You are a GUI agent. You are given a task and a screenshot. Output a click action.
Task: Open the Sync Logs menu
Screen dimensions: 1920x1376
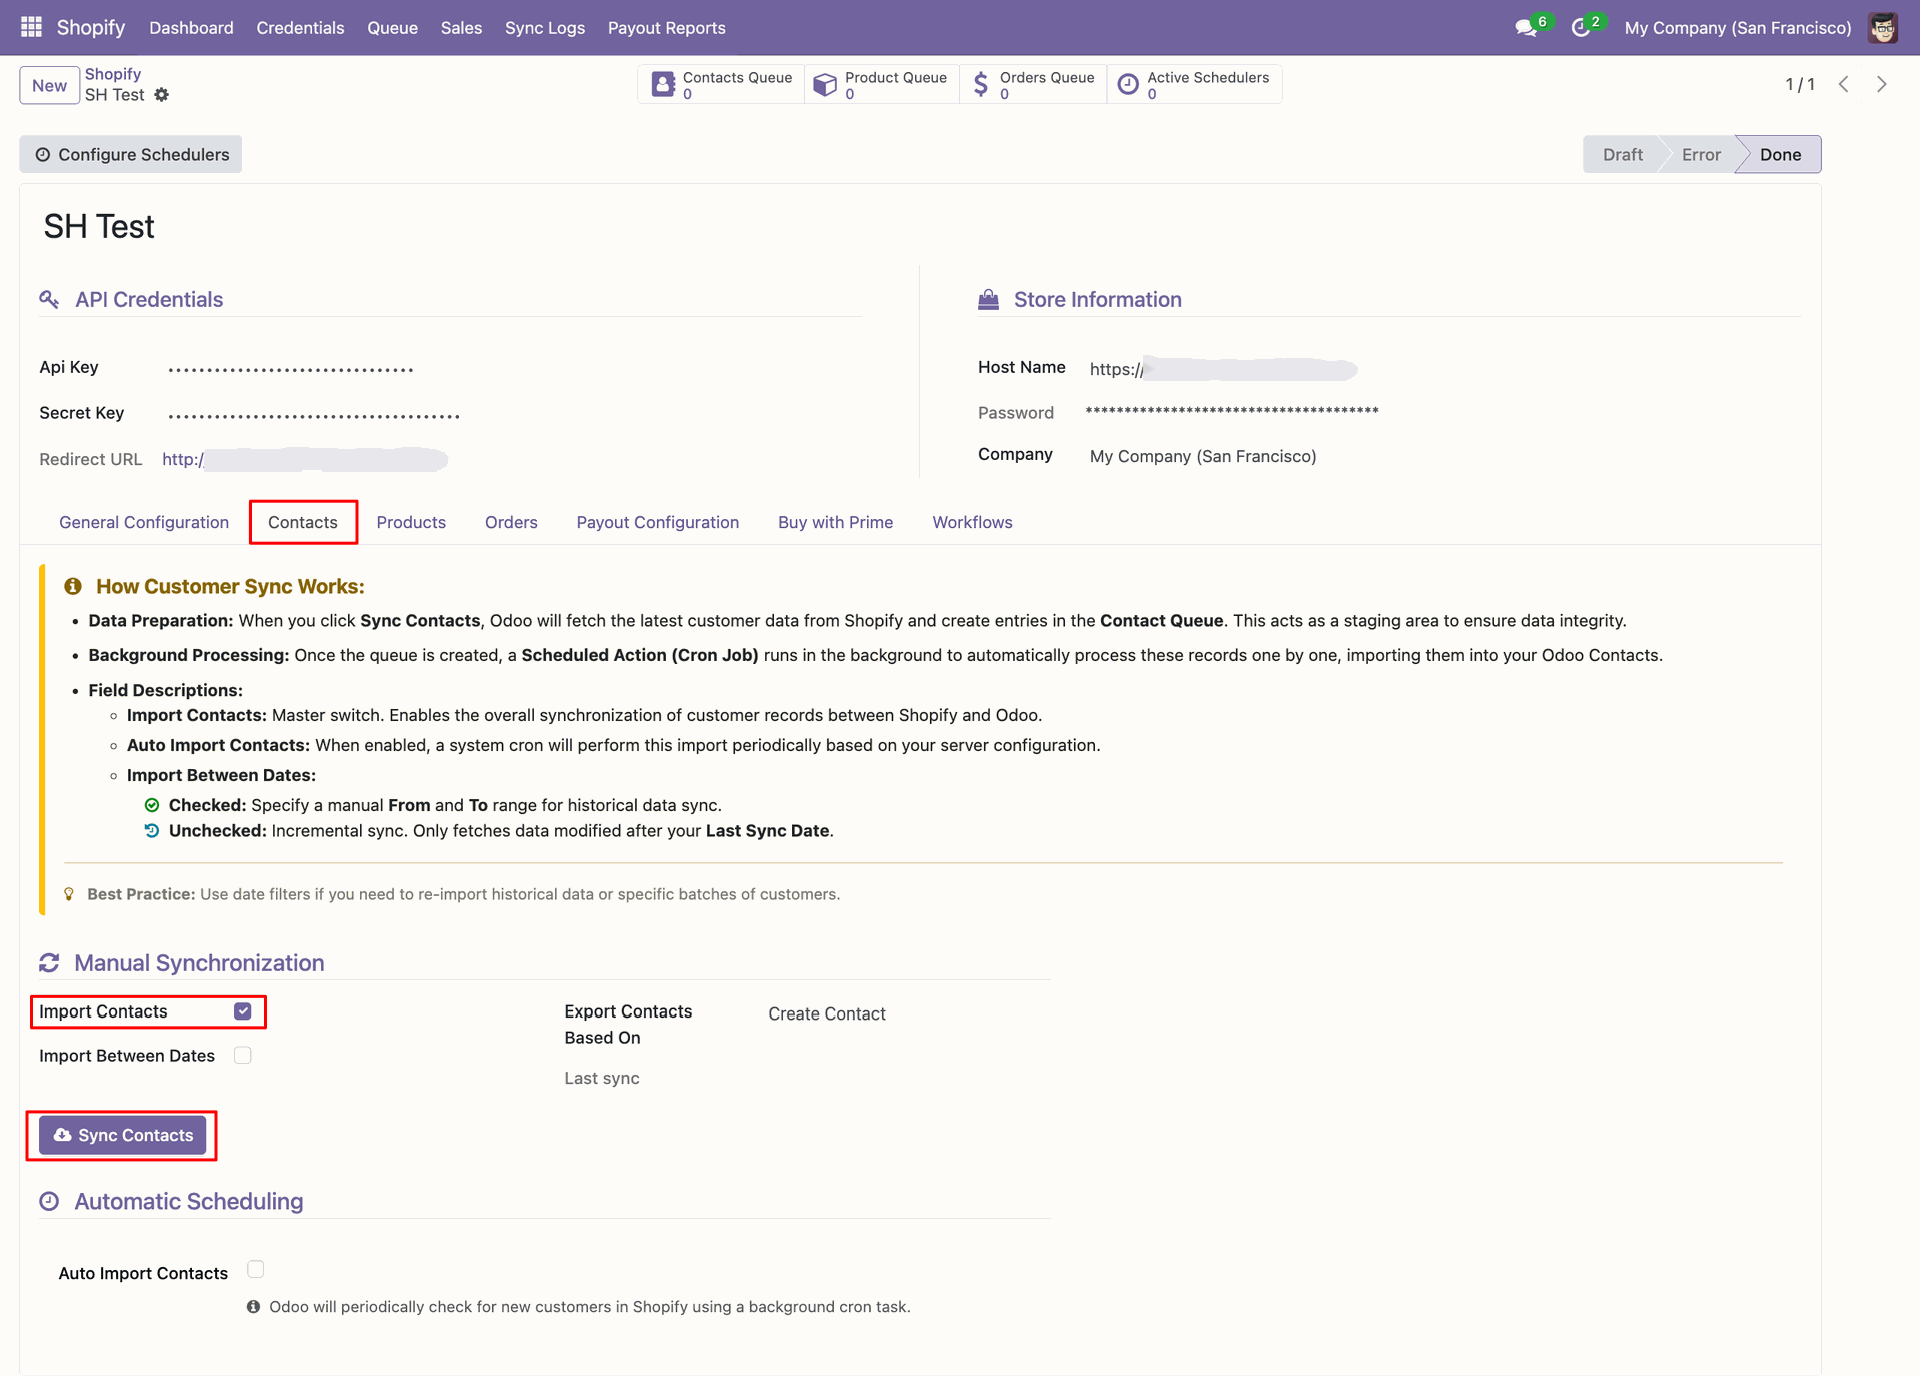pos(545,28)
